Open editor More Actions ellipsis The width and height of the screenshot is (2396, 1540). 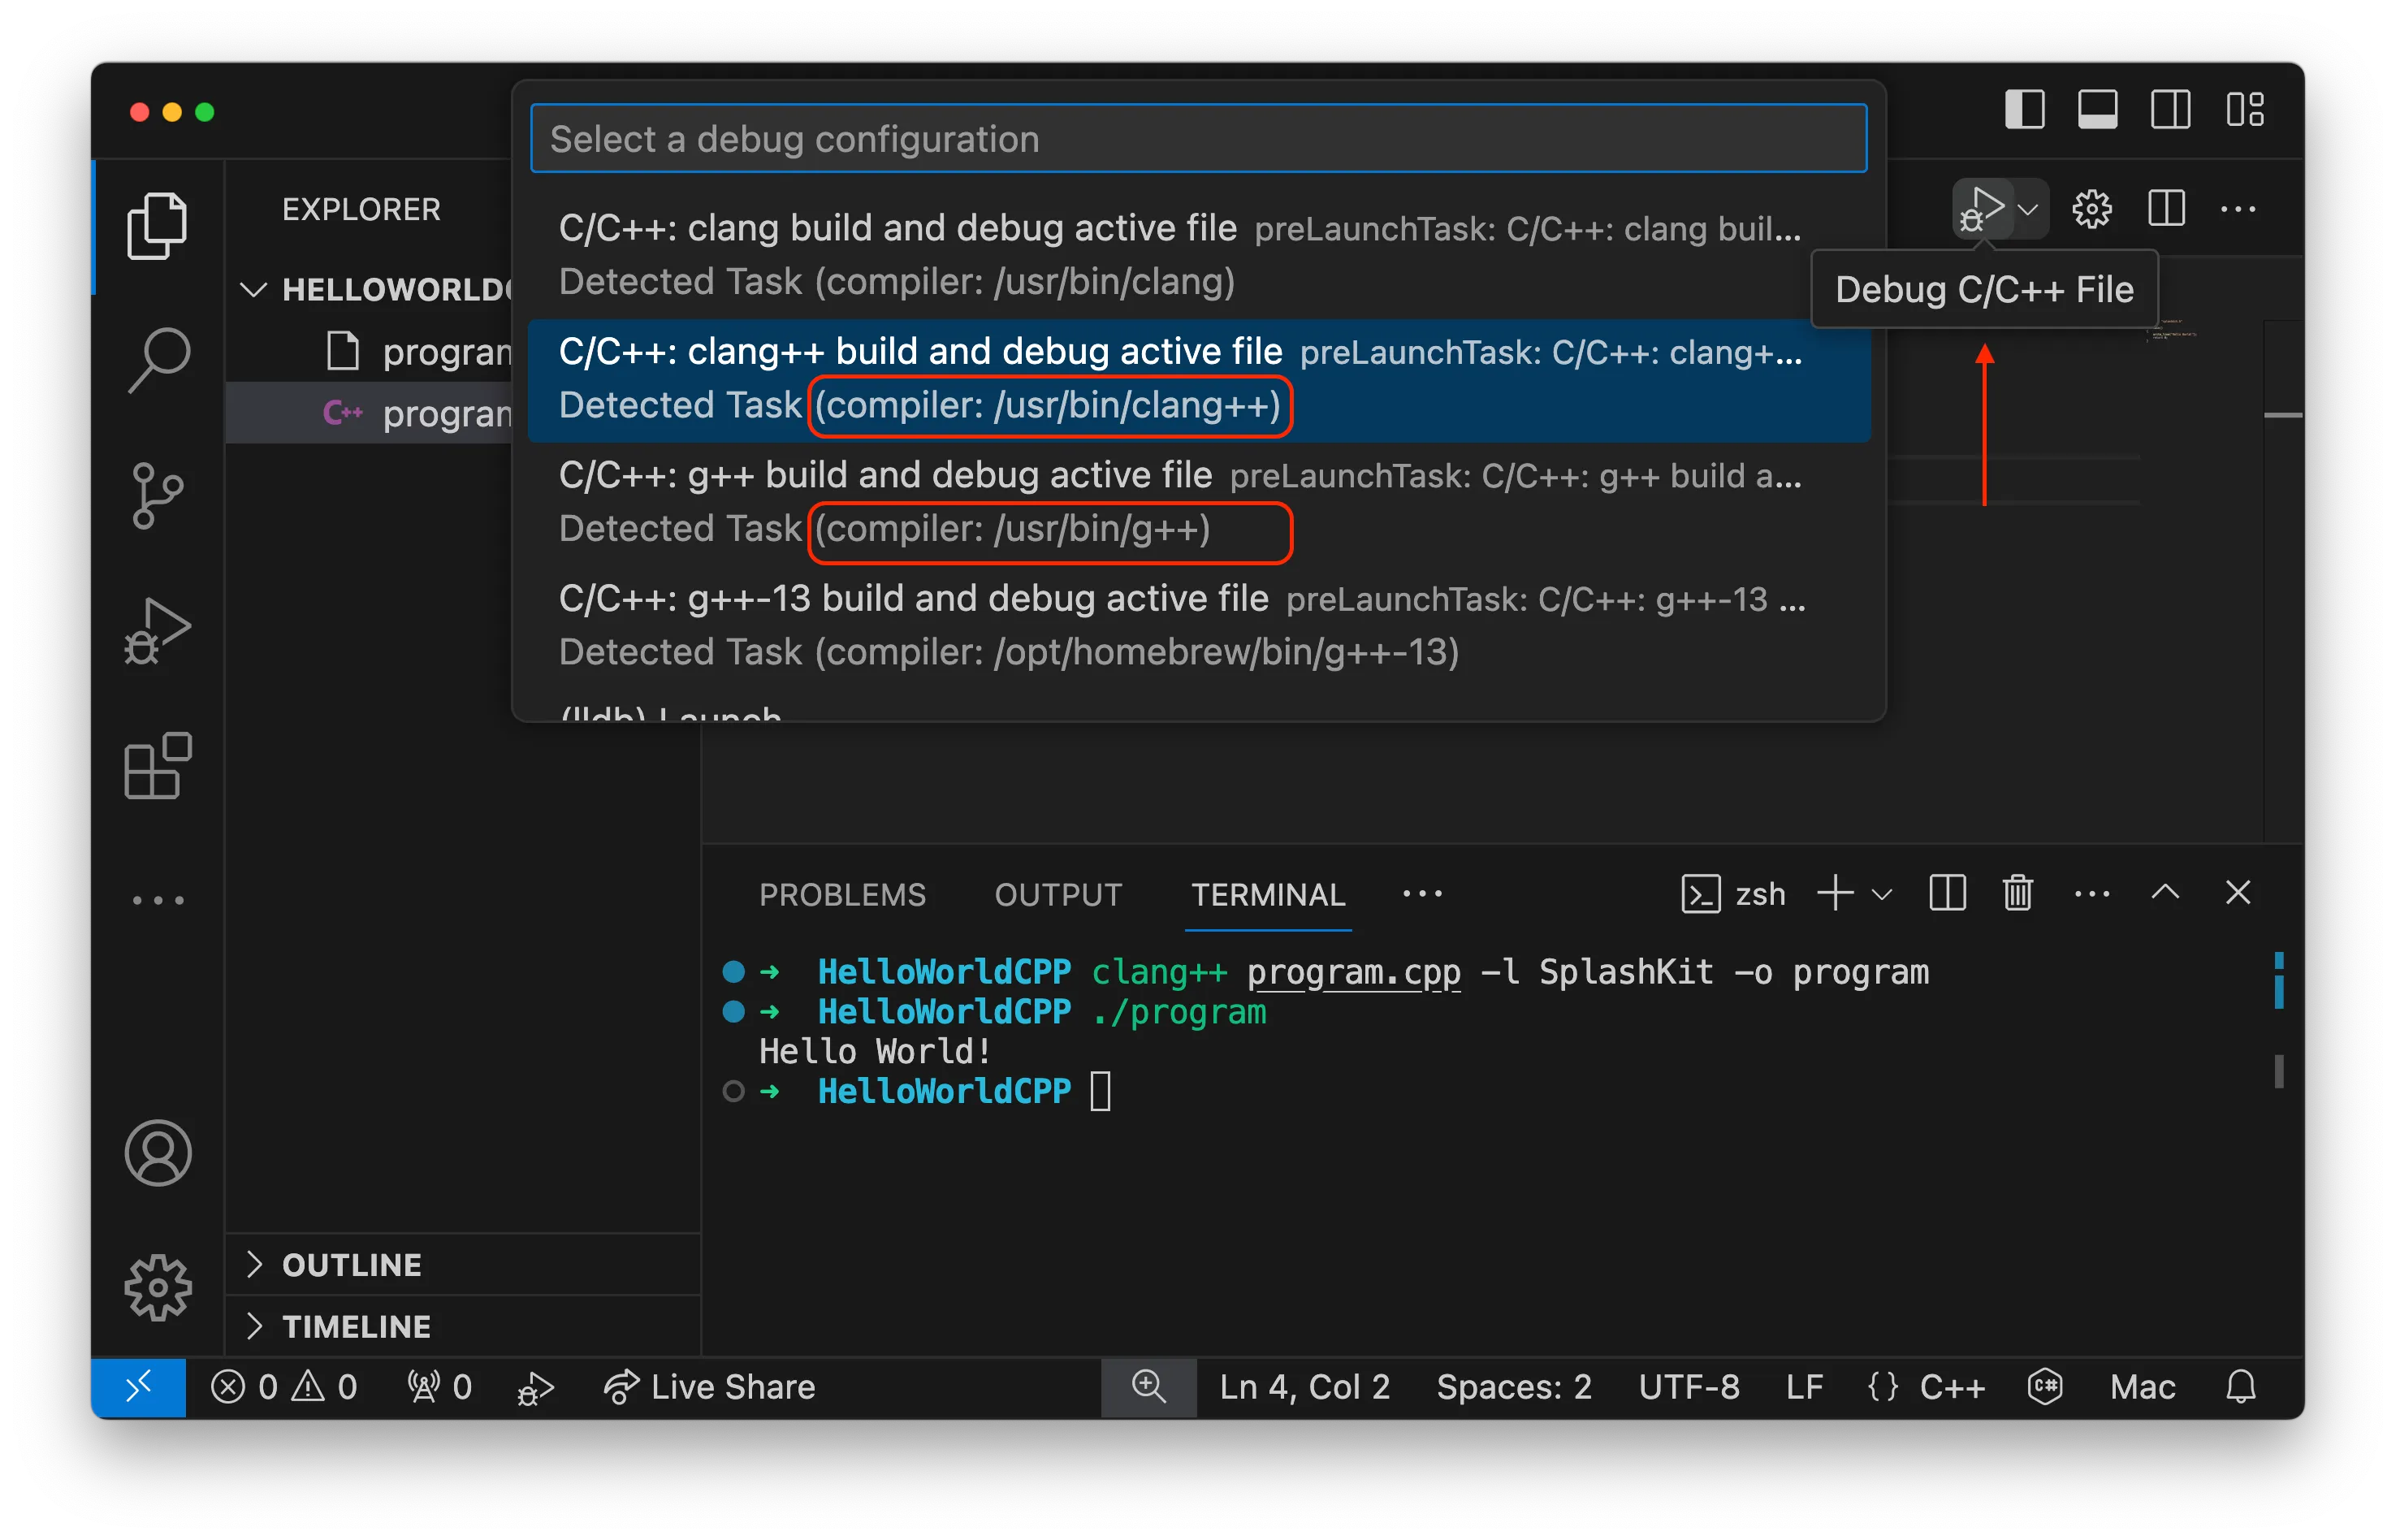[x=2237, y=209]
